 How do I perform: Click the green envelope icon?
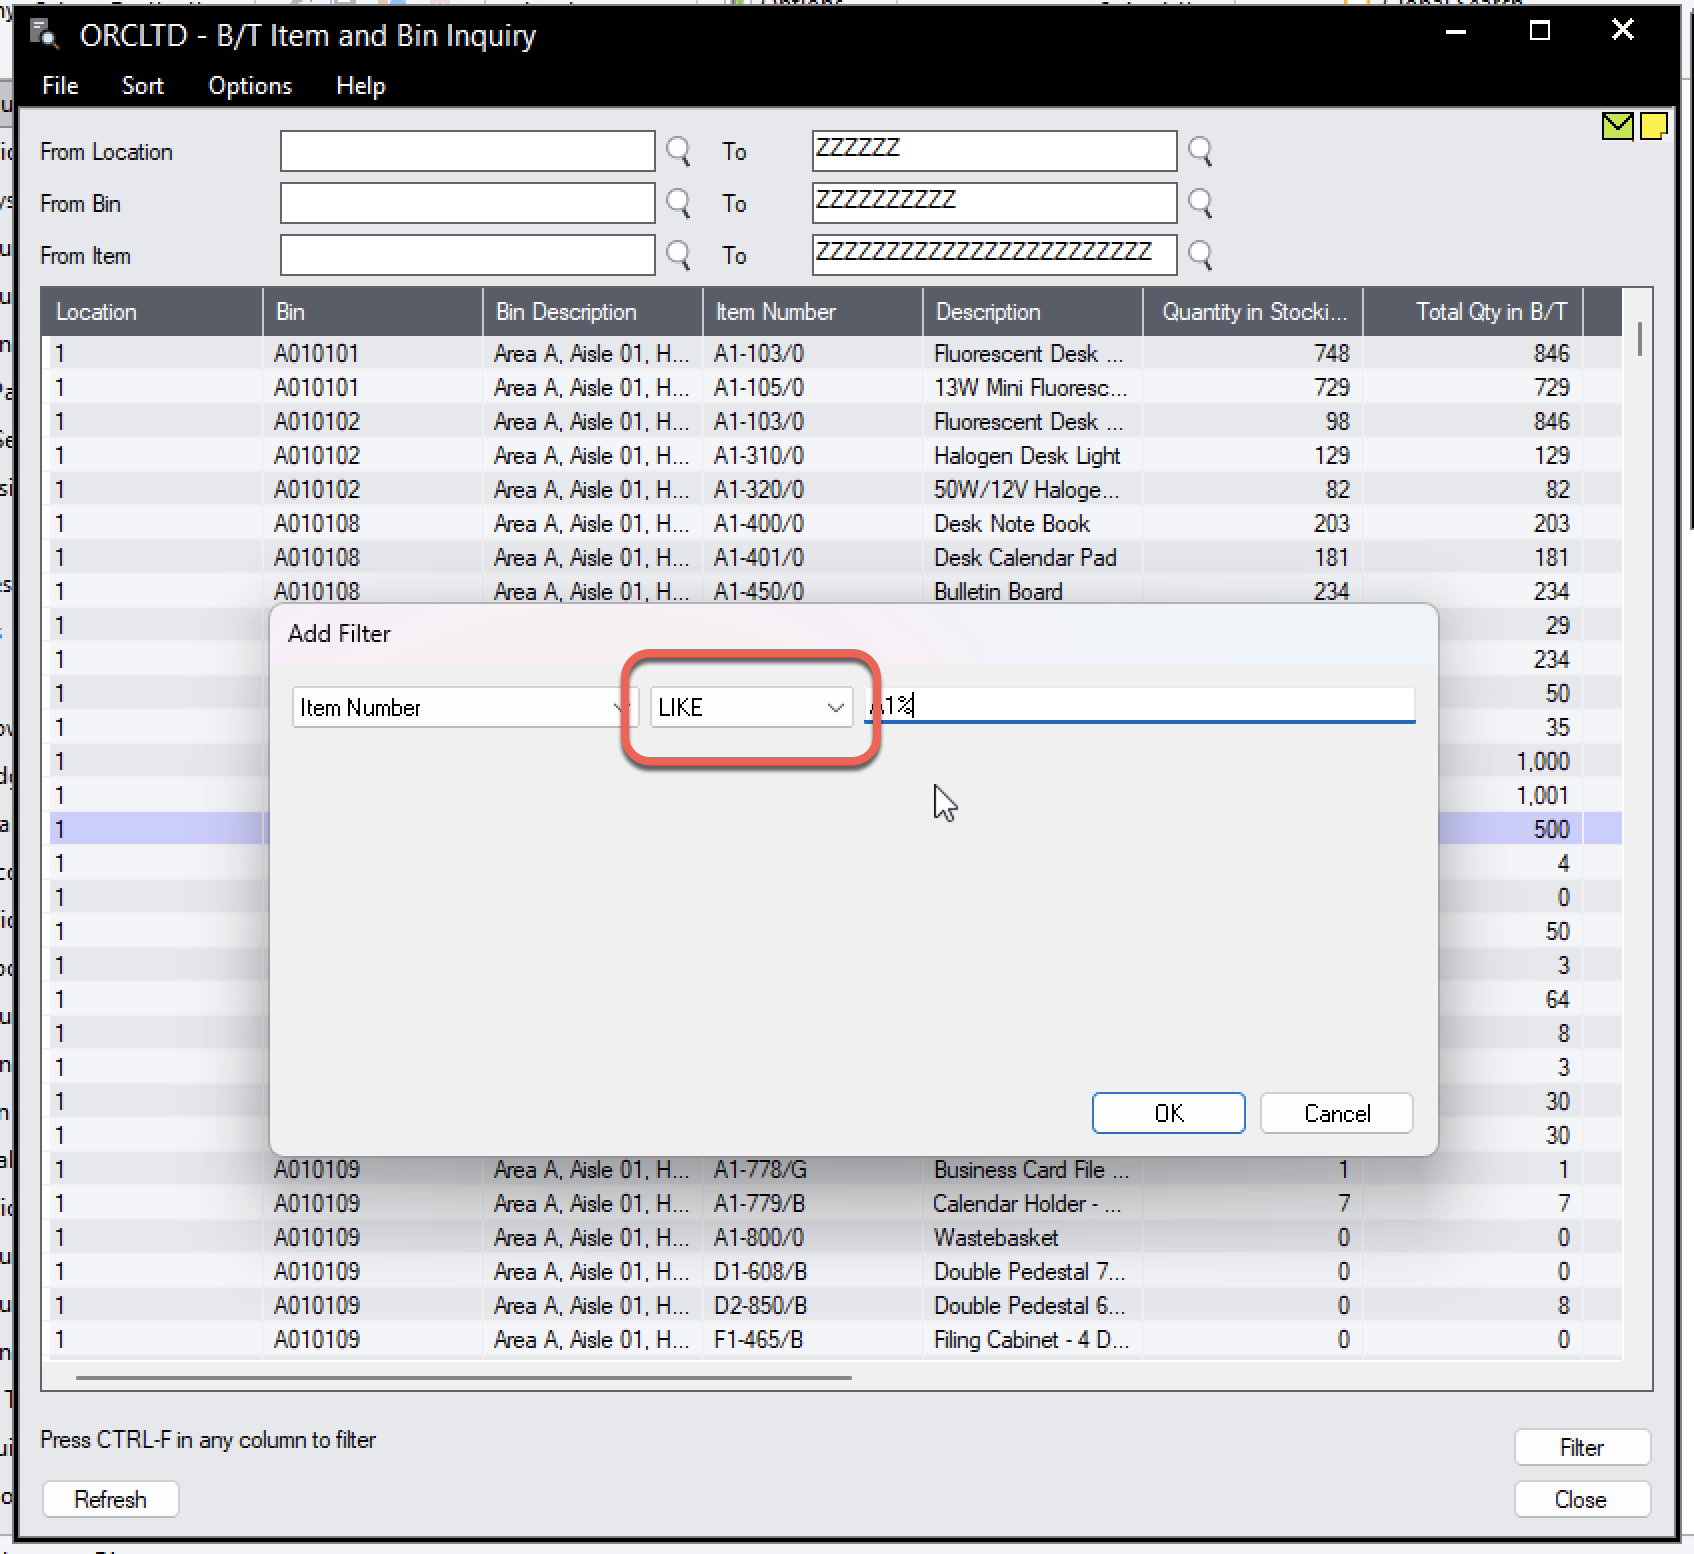tap(1616, 126)
